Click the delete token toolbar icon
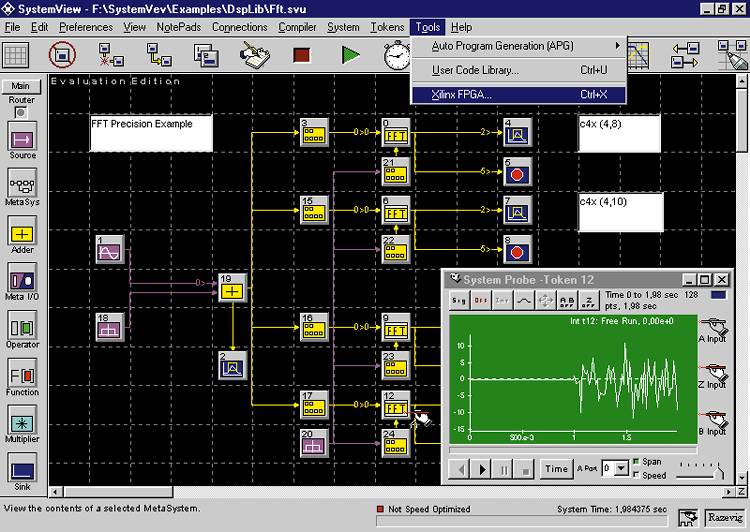The height and width of the screenshot is (532, 750). 62,55
